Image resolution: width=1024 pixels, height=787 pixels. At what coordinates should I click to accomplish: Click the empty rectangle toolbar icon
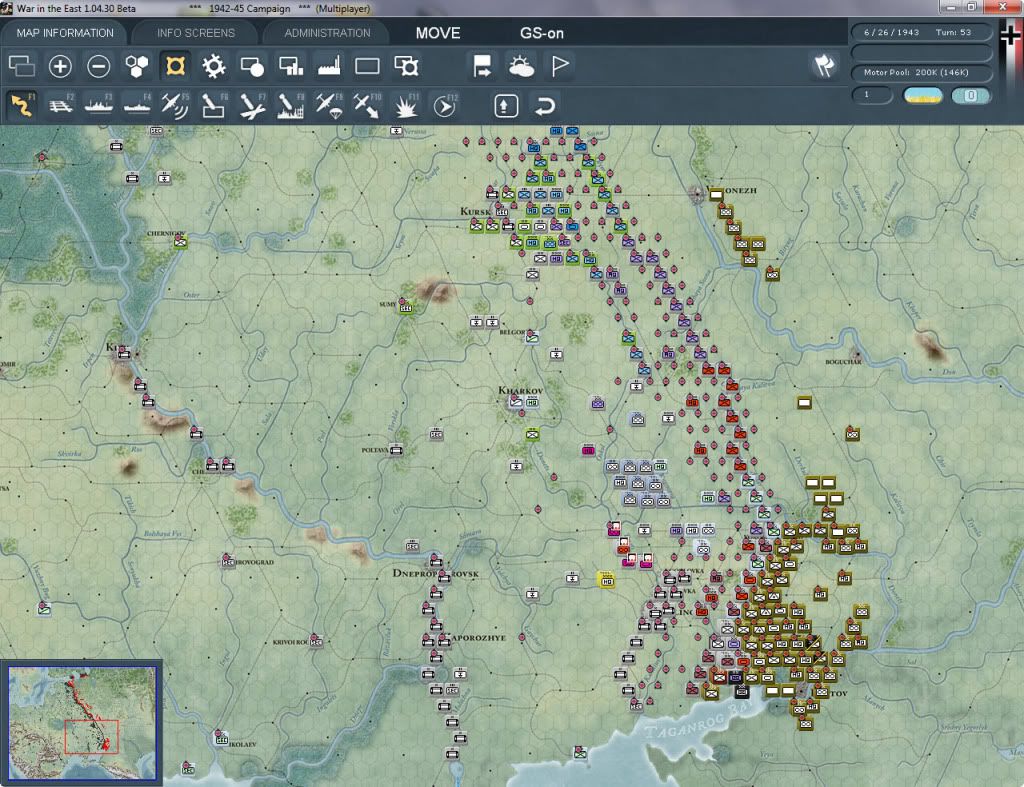(x=367, y=66)
